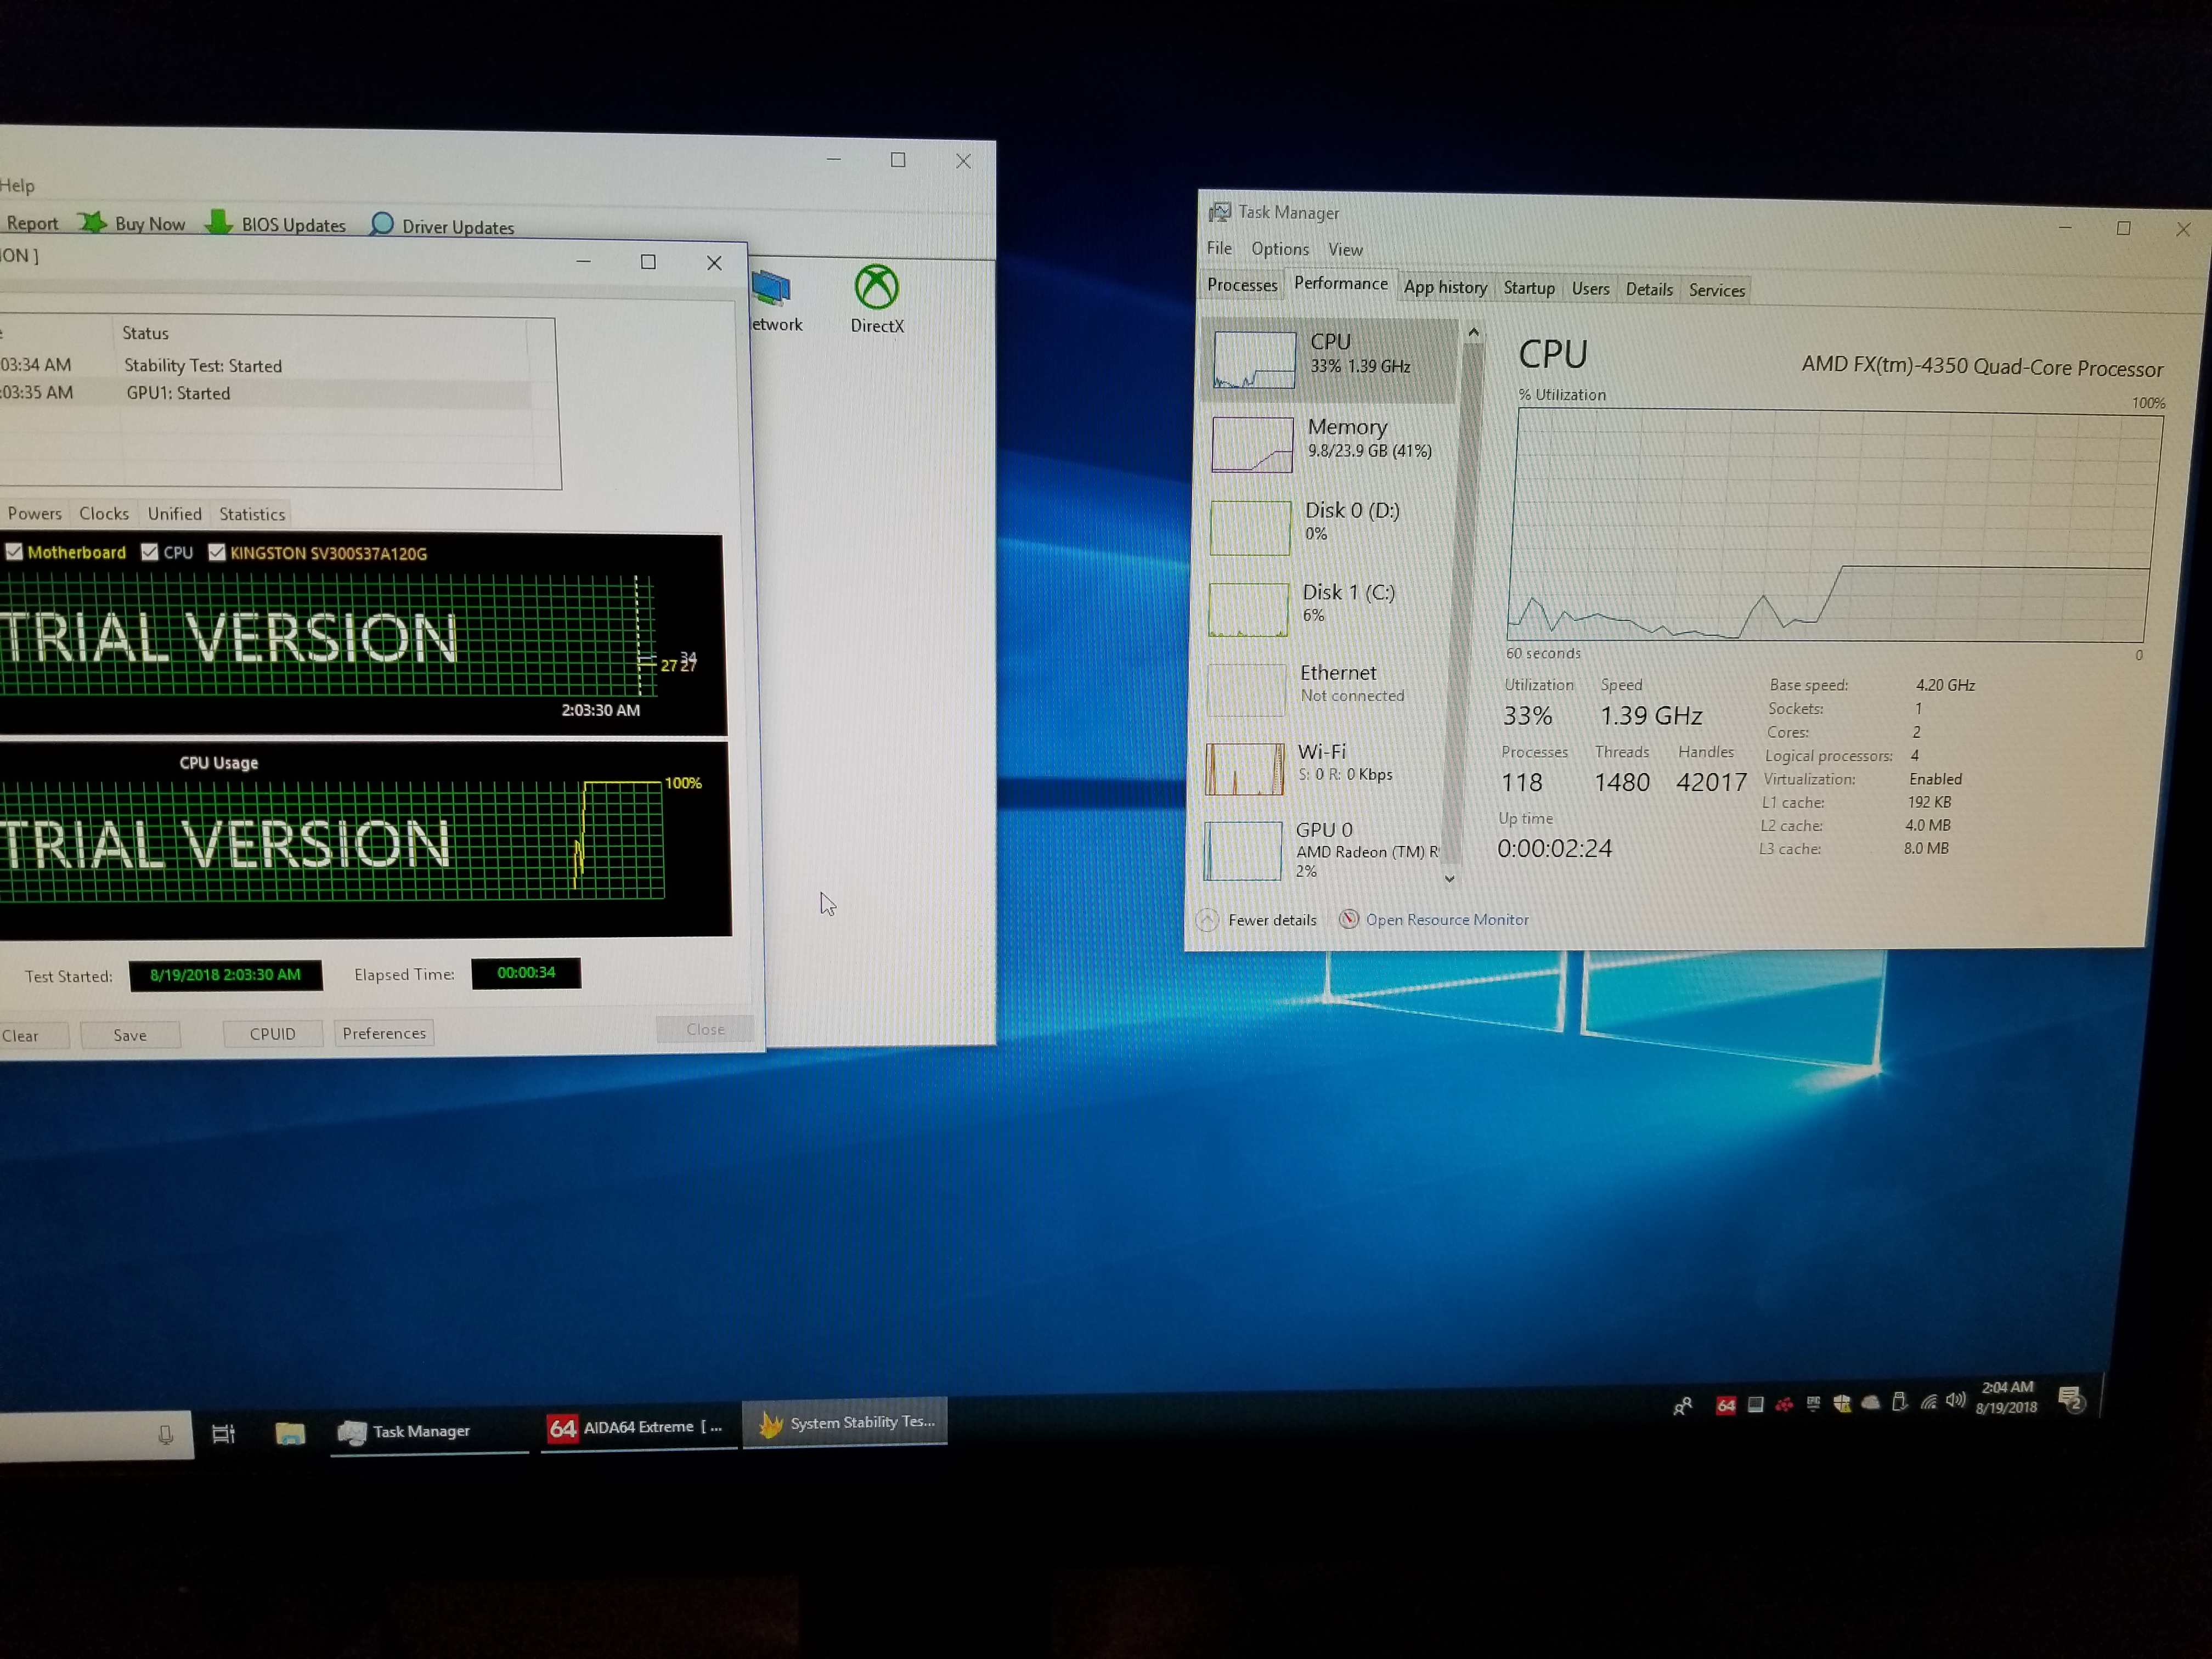The image size is (2212, 1659).
Task: Switch to the Details tab
Action: pyautogui.click(x=1648, y=290)
